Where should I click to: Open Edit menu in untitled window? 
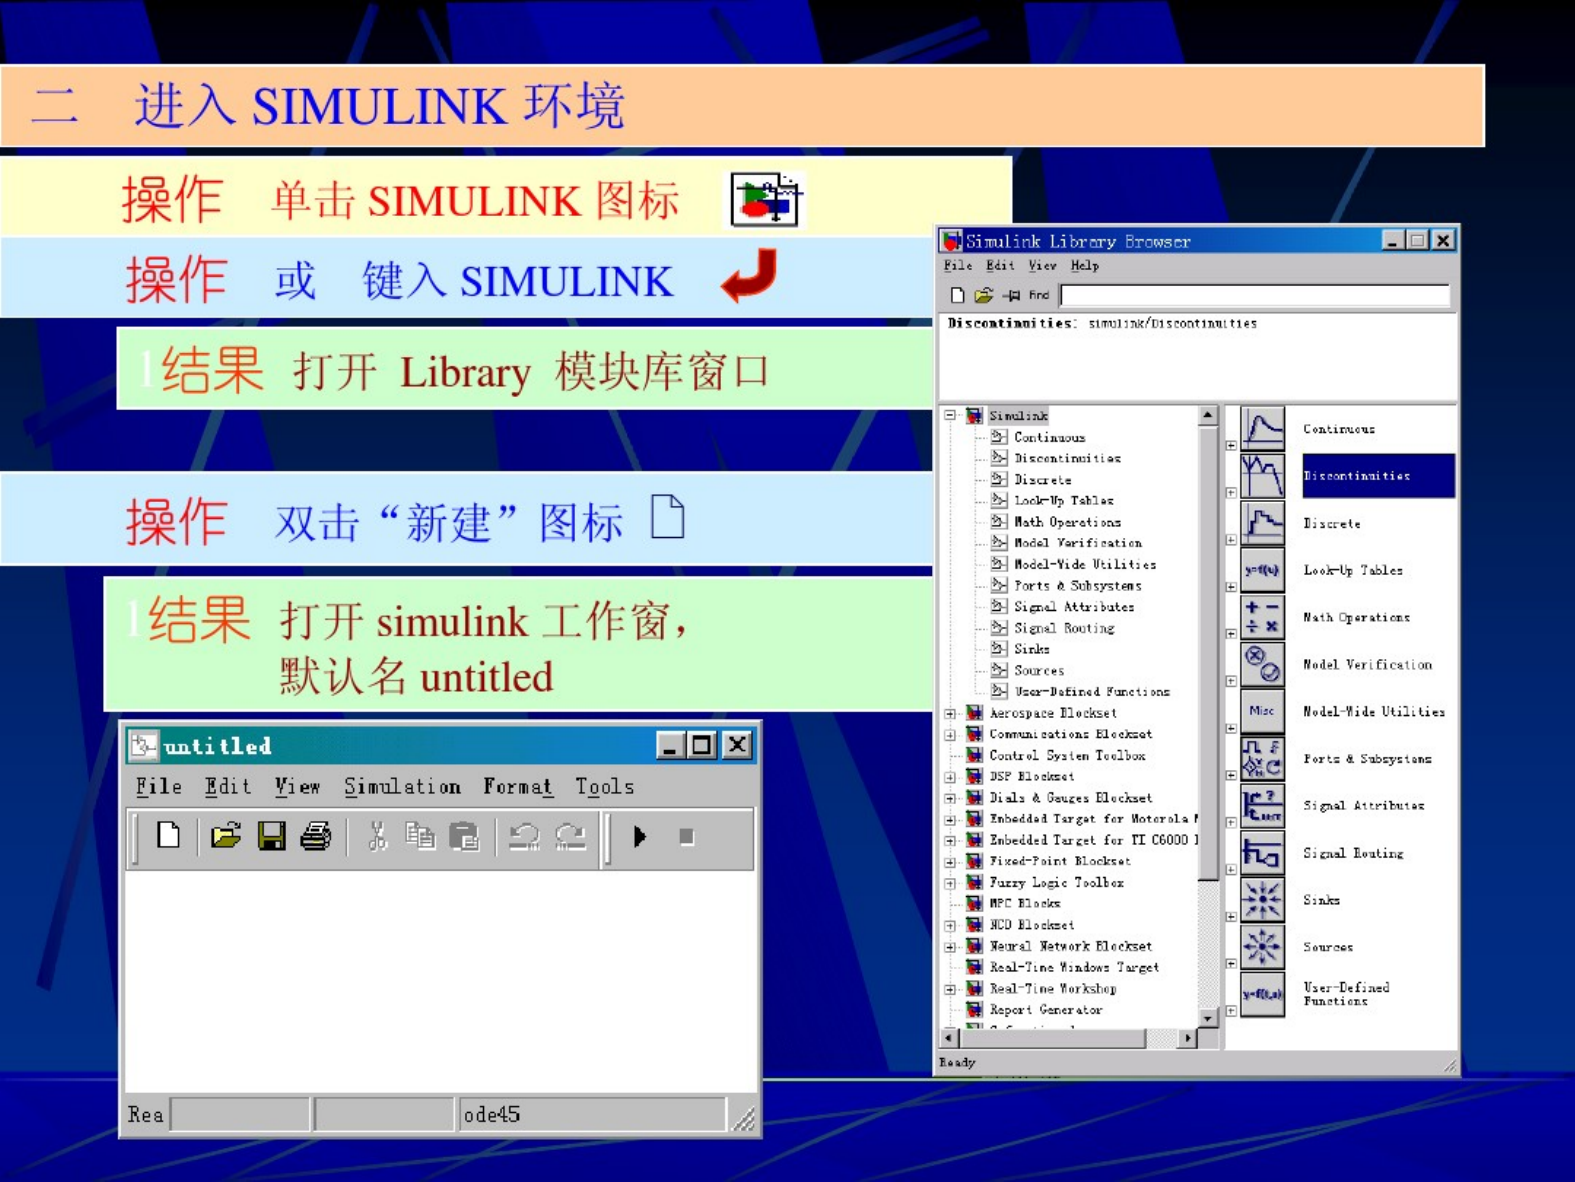click(228, 787)
